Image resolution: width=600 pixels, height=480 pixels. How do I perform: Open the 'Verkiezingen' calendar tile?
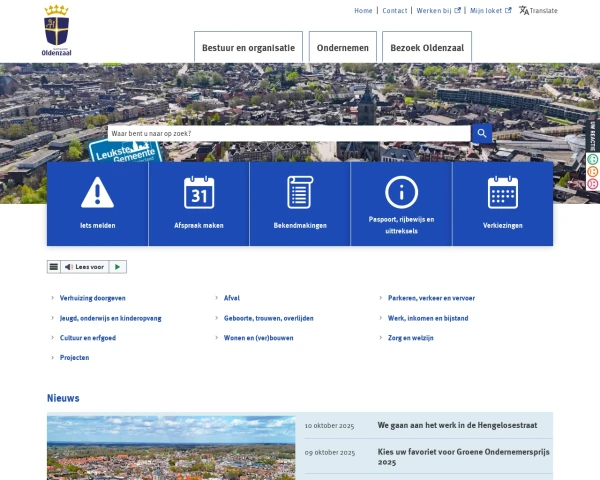503,203
